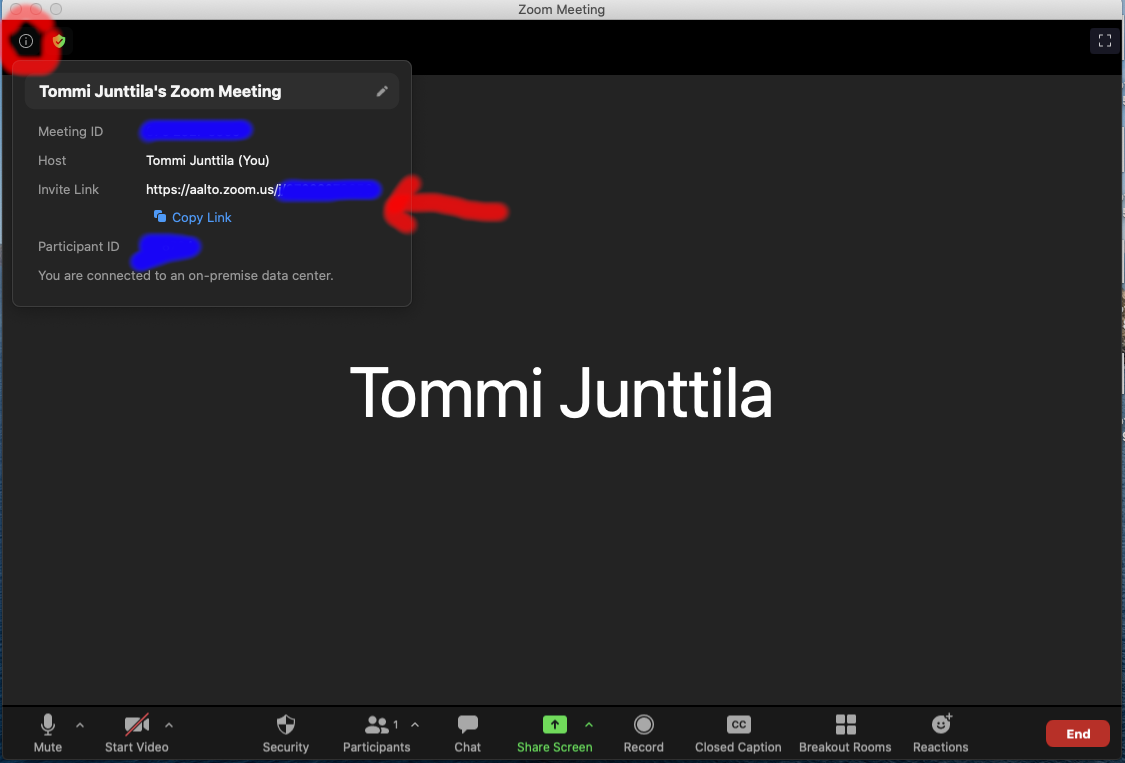The image size is (1125, 763).
Task: Enter full screen mode icon
Action: (1105, 41)
